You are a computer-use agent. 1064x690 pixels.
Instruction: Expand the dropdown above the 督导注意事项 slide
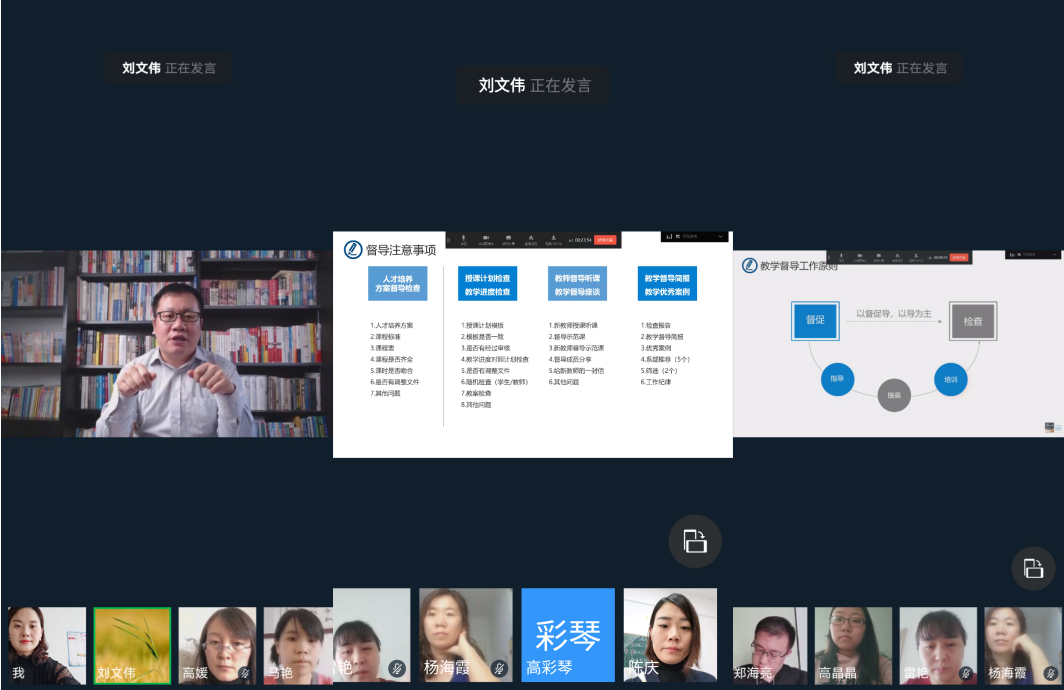[x=720, y=237]
